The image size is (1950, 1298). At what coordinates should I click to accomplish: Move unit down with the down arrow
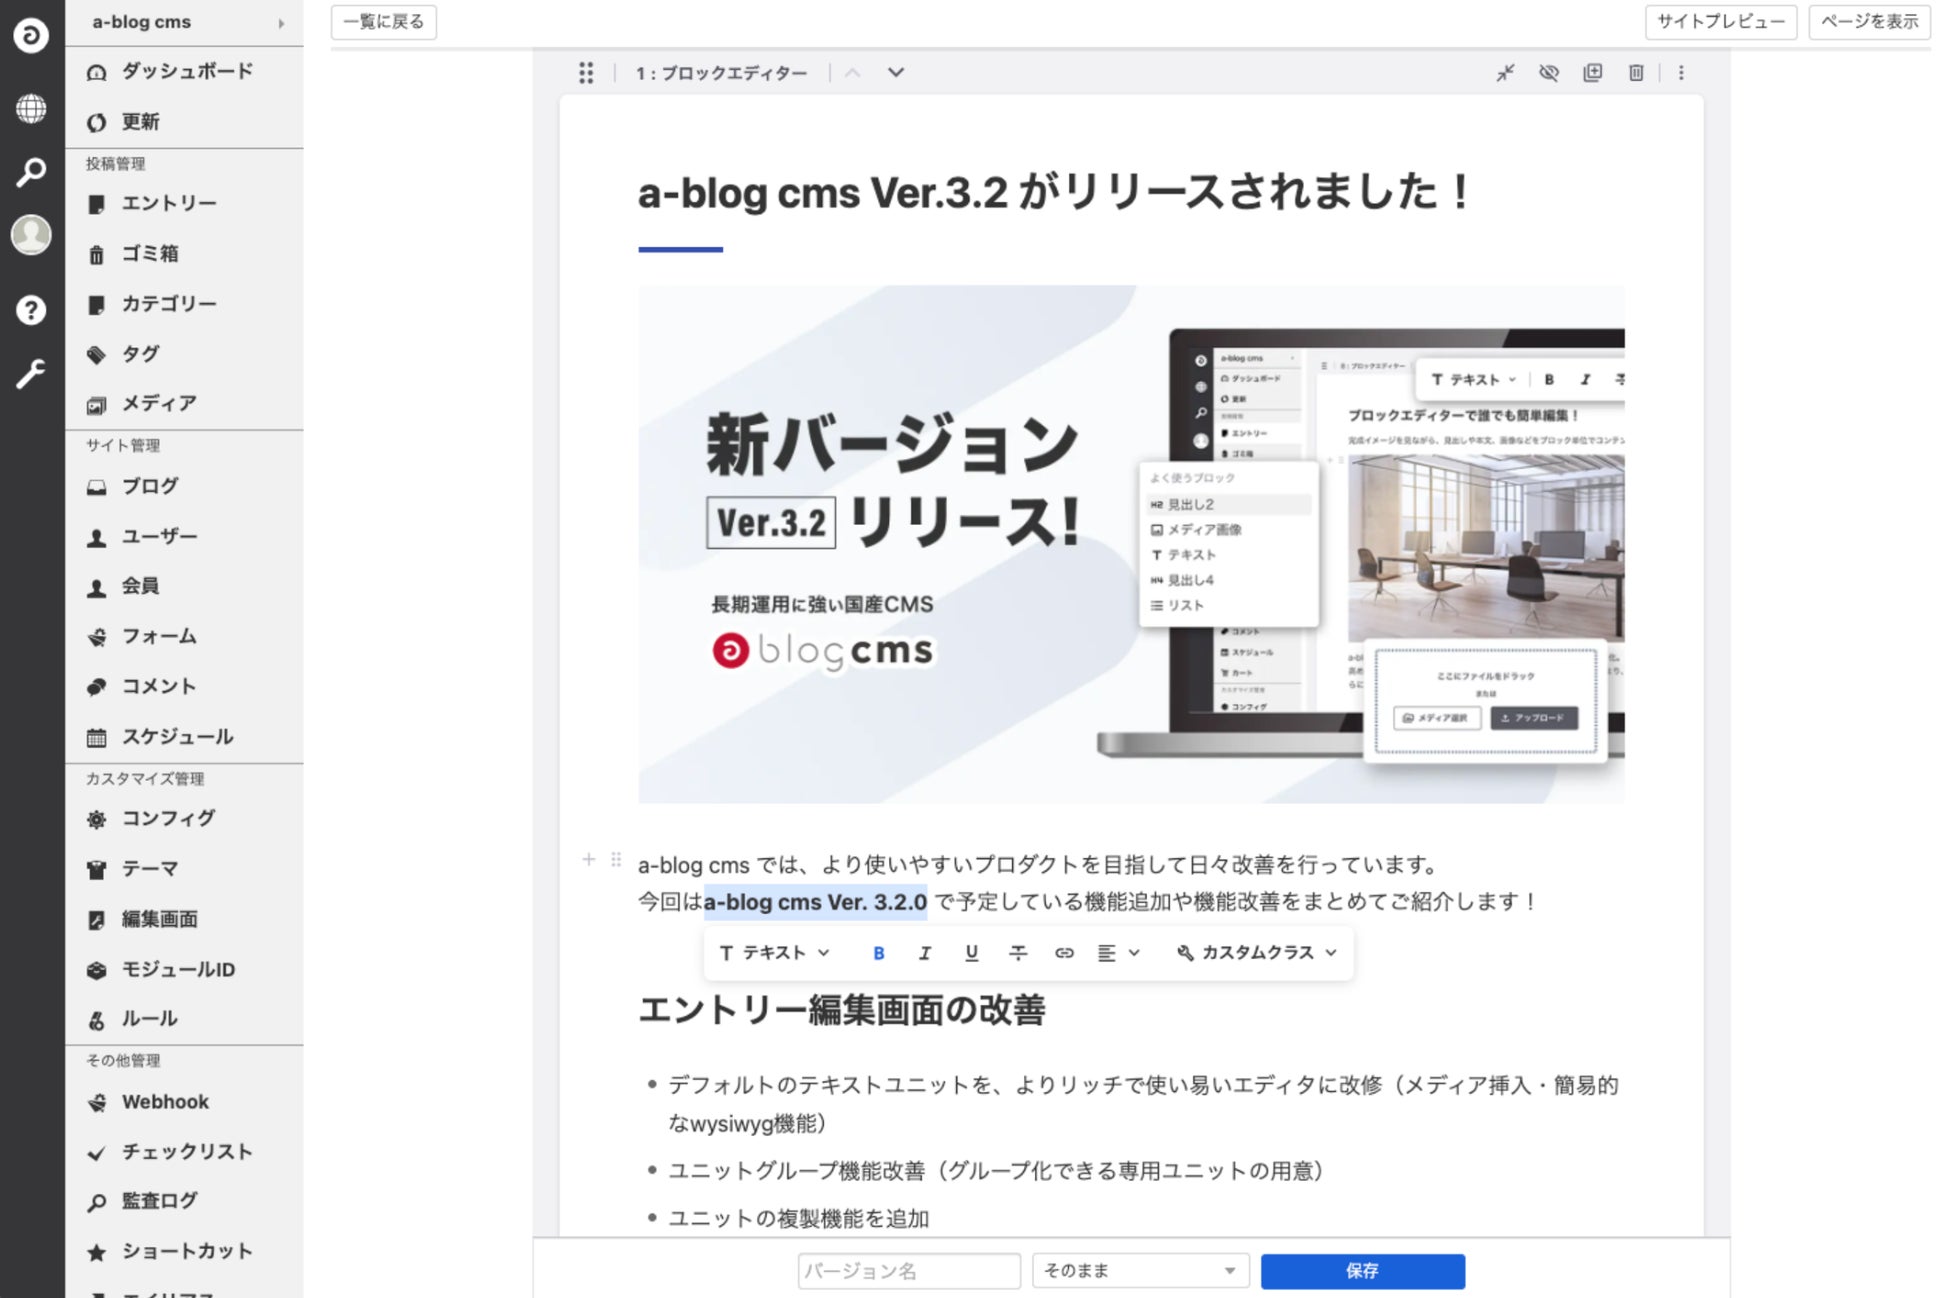tap(896, 72)
